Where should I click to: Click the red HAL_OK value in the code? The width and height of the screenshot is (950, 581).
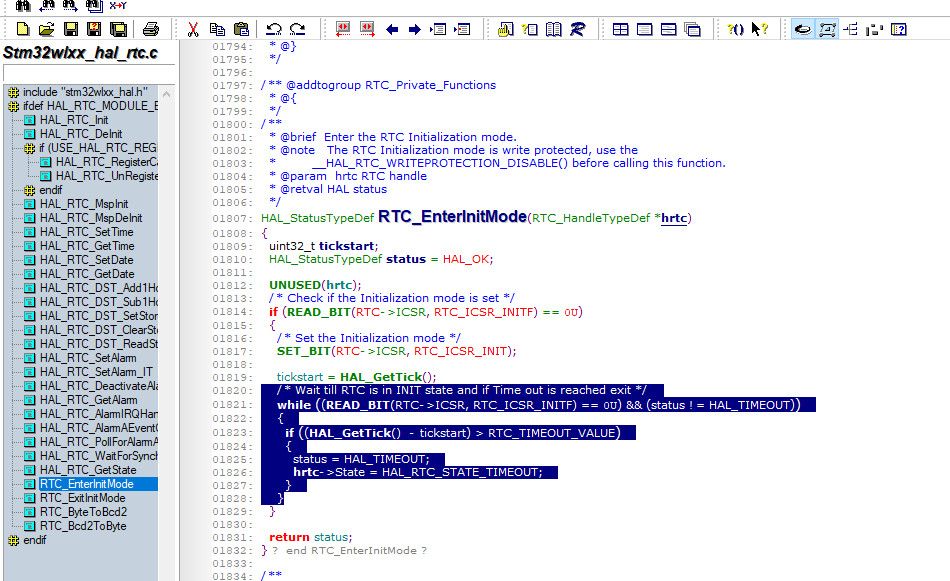(x=466, y=259)
